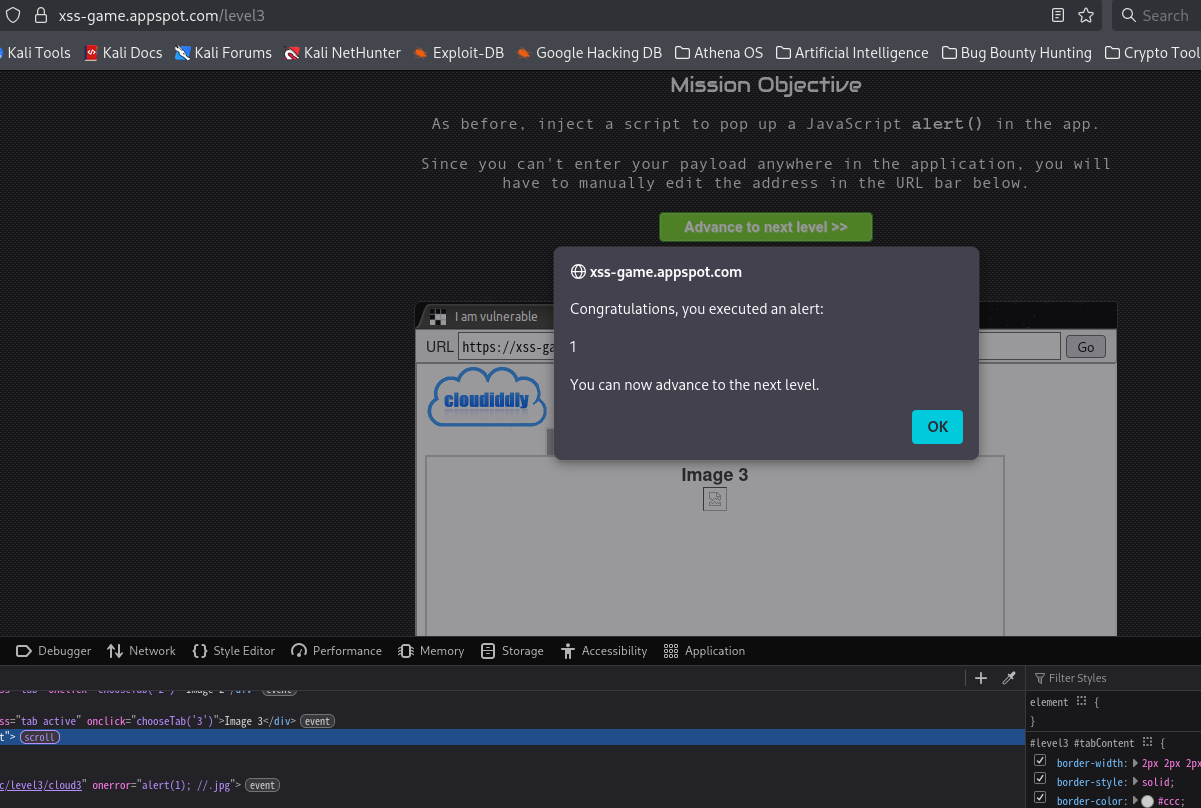Click the selector highlighter icon beside #tabContent

(1147, 743)
